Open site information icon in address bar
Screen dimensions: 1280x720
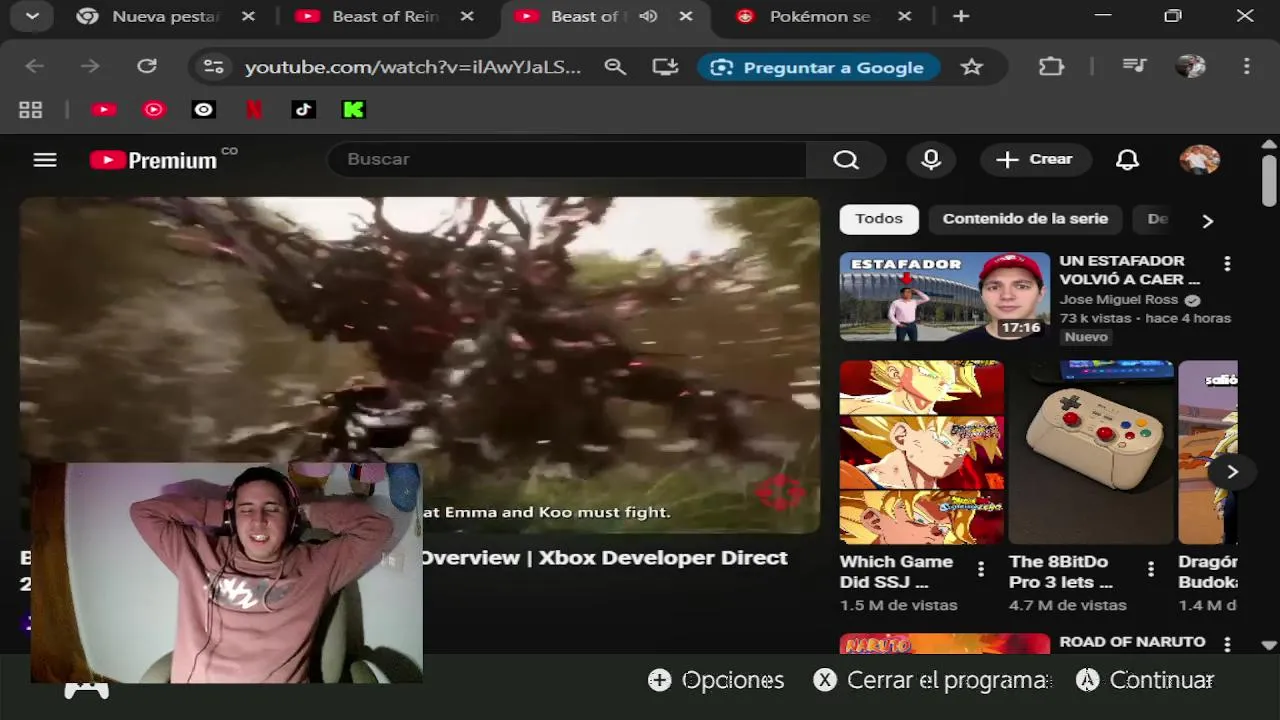(x=213, y=67)
